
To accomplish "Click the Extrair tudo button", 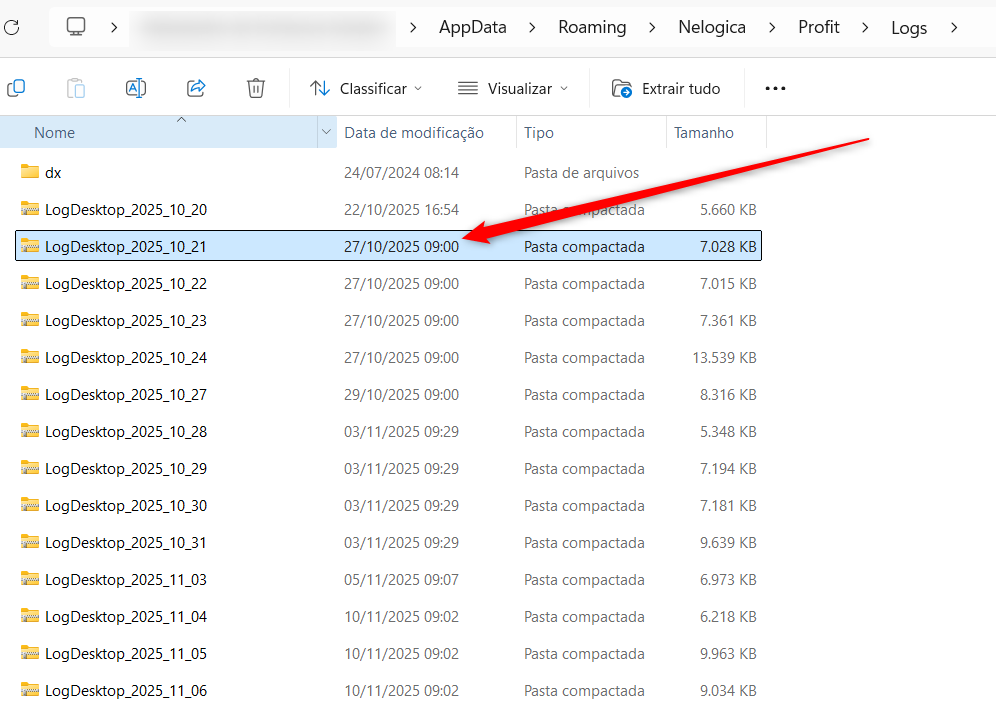I will pos(666,88).
